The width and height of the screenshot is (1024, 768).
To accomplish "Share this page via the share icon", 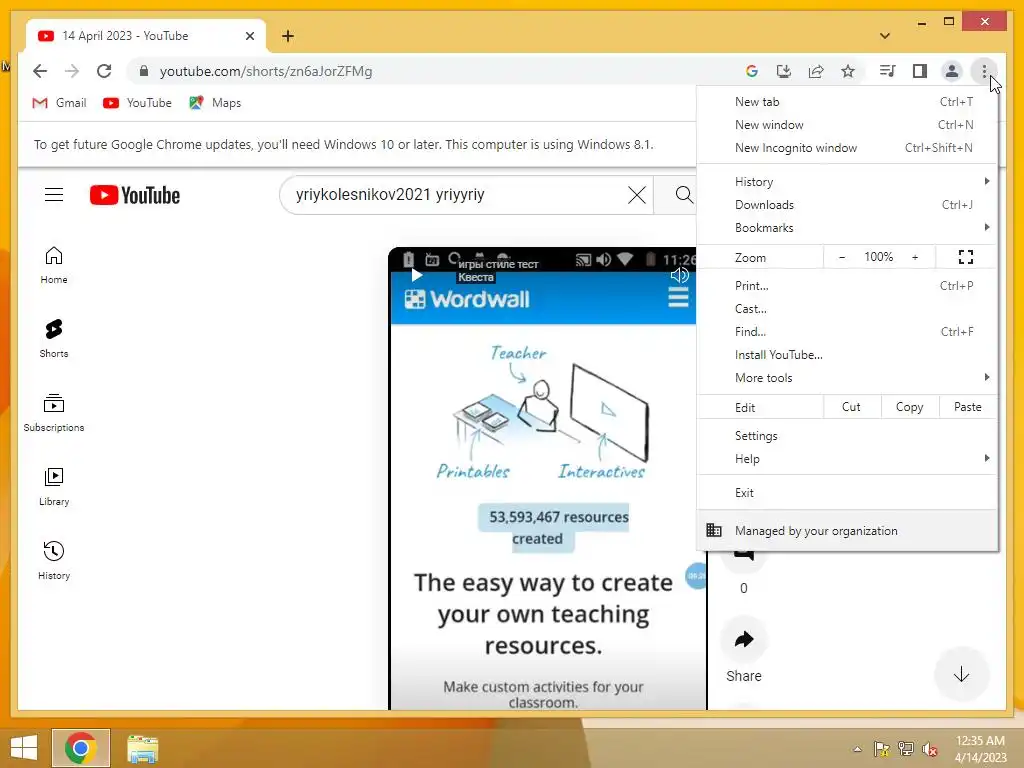I will coord(816,71).
